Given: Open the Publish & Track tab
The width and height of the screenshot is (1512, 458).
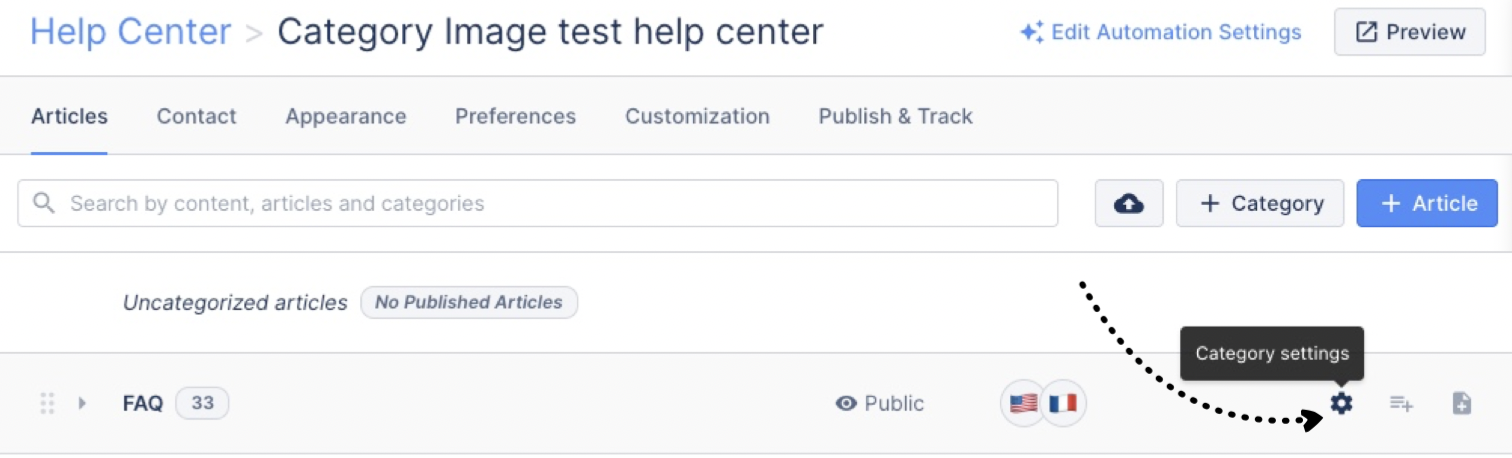Looking at the screenshot, I should (895, 116).
